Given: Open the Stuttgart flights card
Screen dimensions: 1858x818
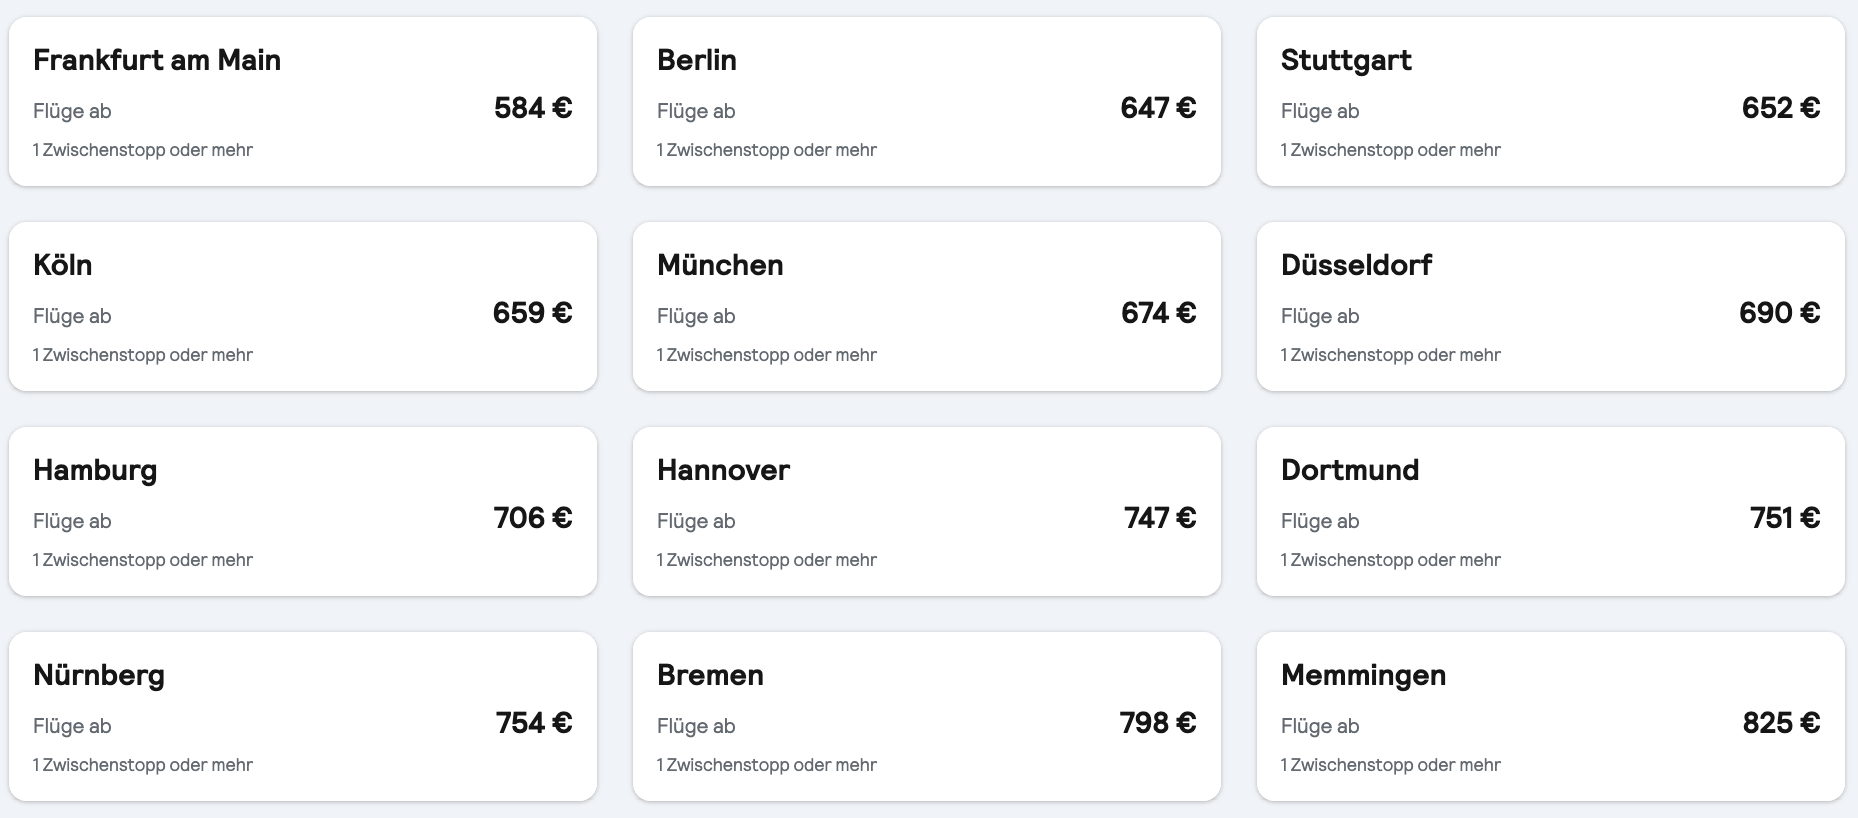Looking at the screenshot, I should (1551, 101).
